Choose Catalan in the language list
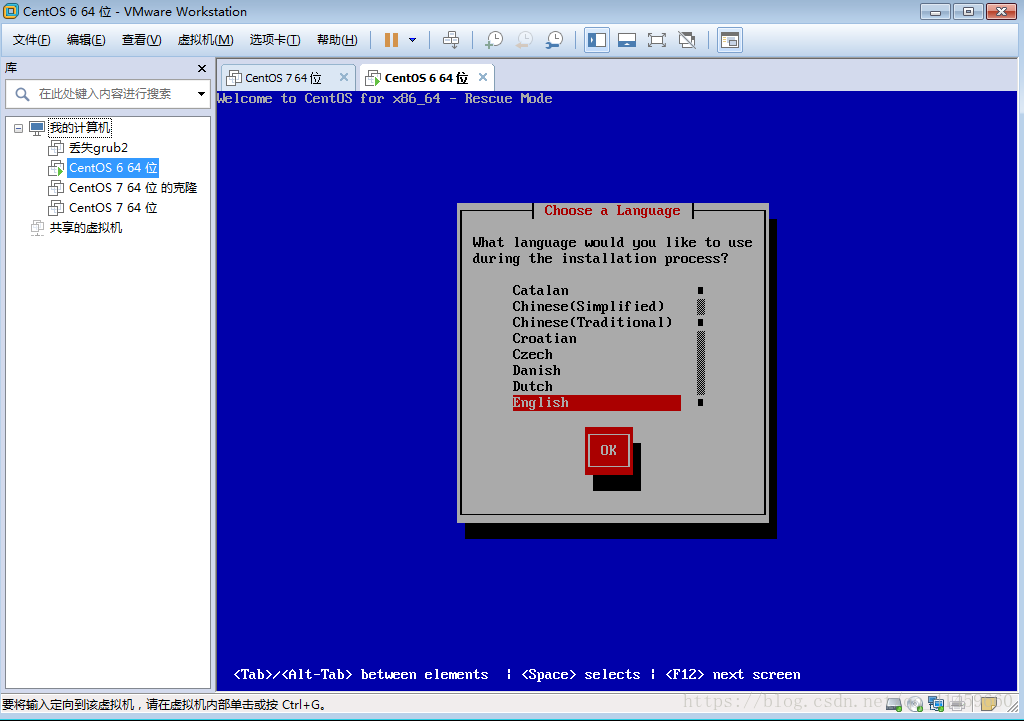The width and height of the screenshot is (1024, 721). tap(540, 291)
